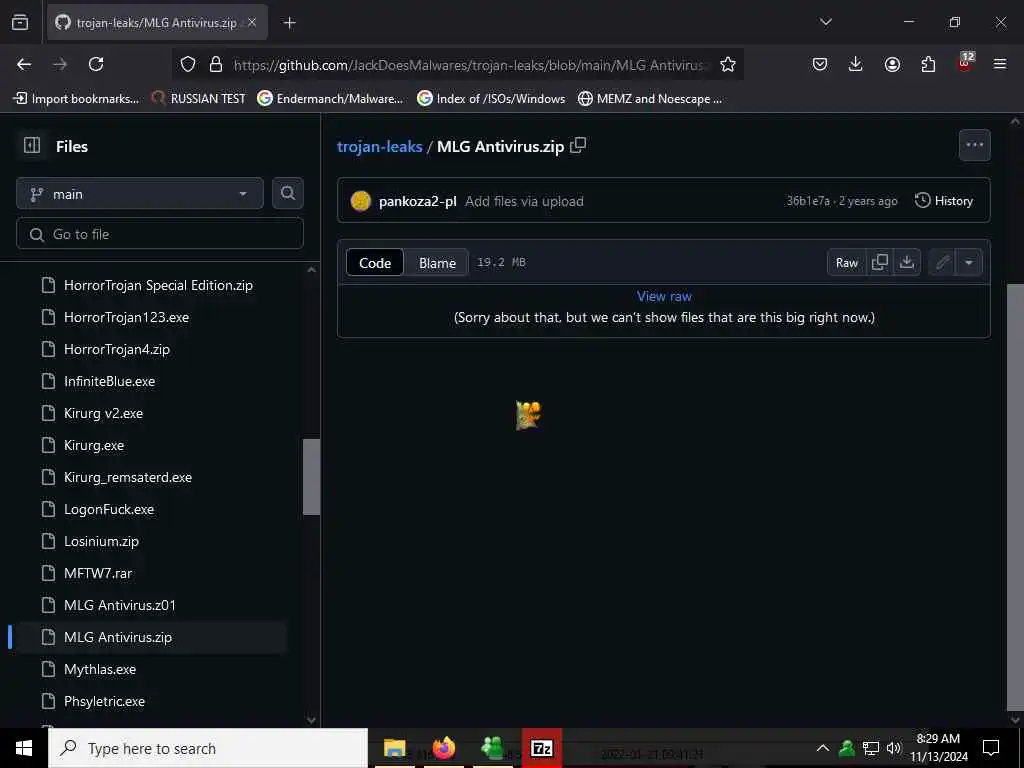Click the list all tabs chevron
The image size is (1024, 768).
pyautogui.click(x=825, y=22)
